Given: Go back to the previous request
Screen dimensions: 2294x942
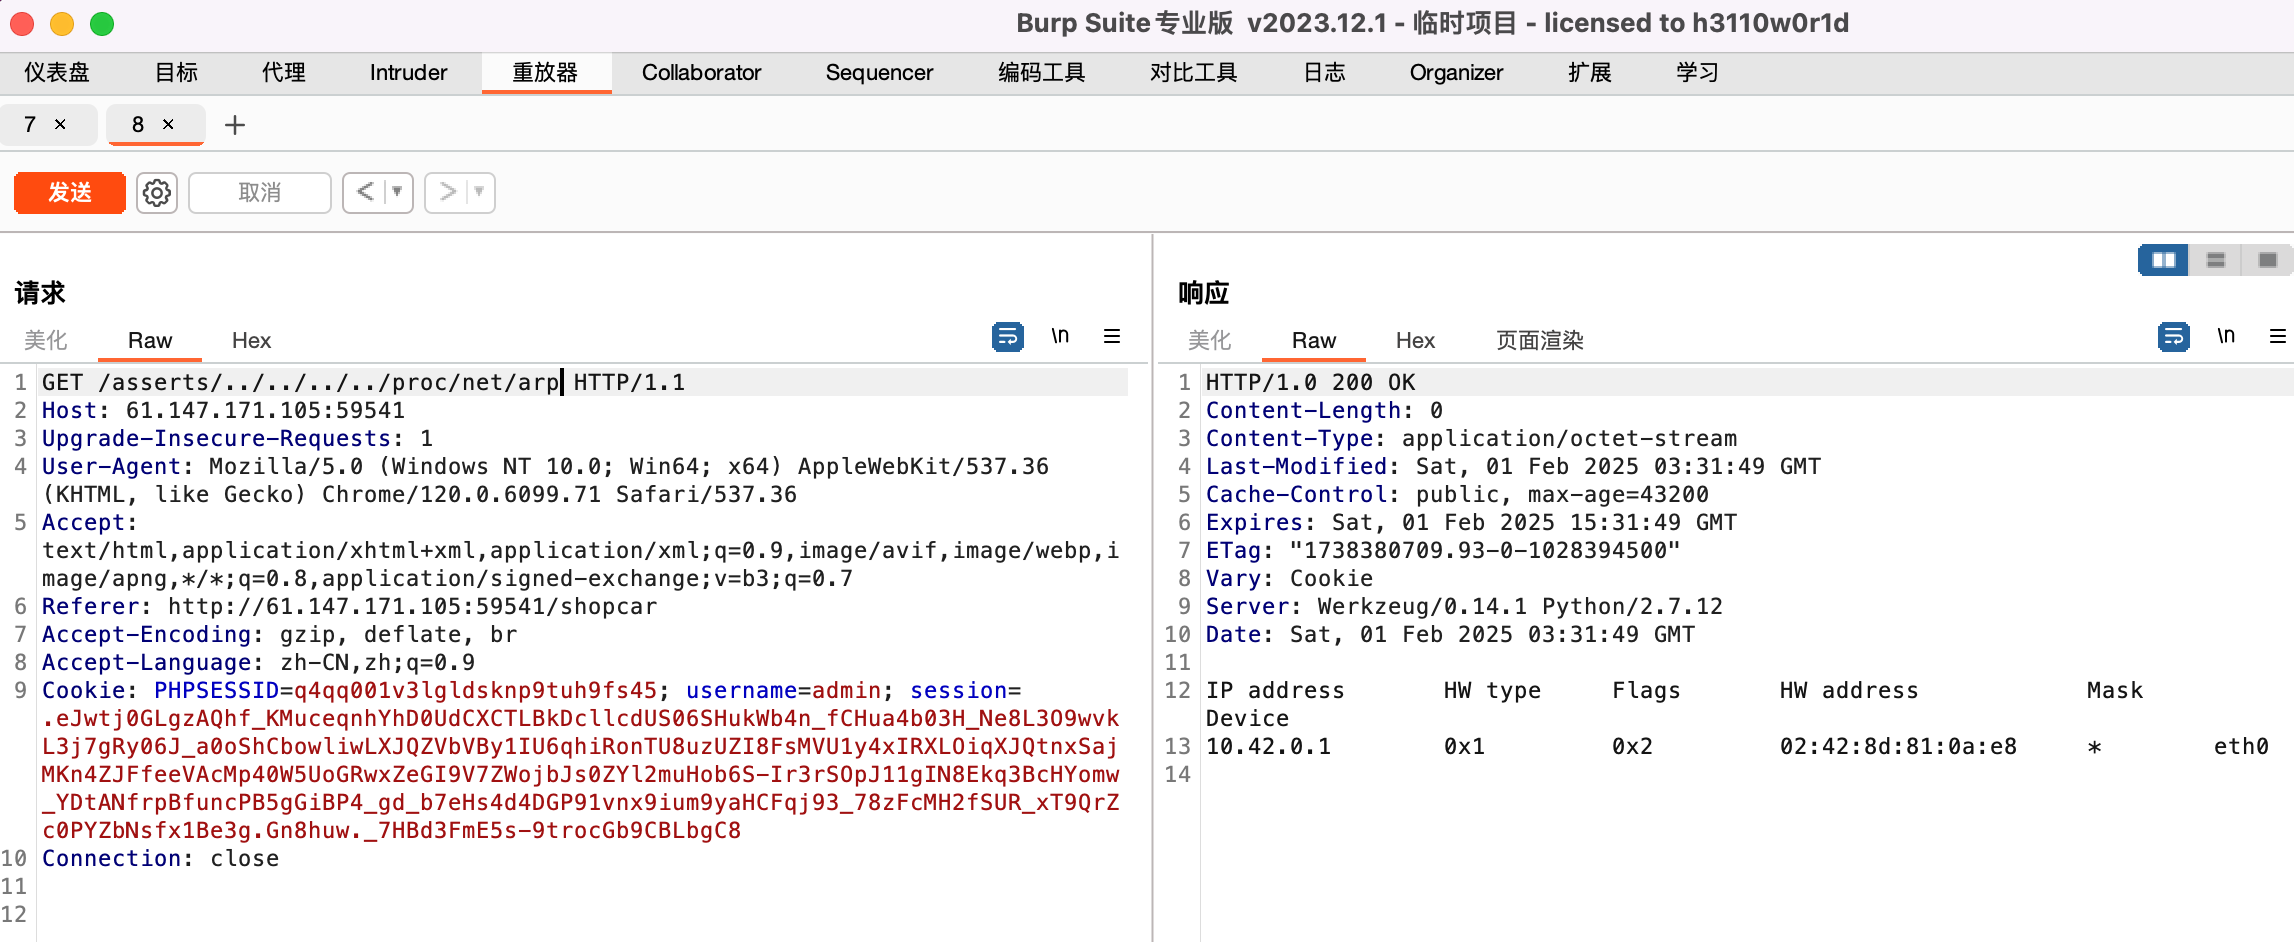Looking at the screenshot, I should (x=365, y=192).
